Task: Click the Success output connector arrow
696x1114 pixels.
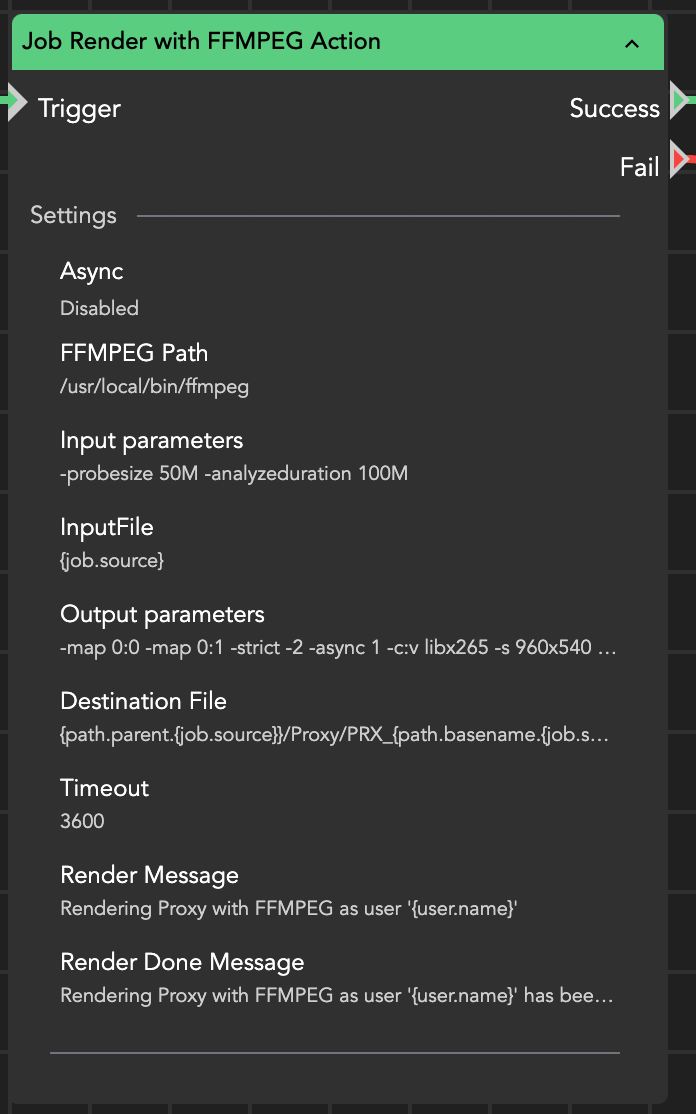Action: pos(680,100)
